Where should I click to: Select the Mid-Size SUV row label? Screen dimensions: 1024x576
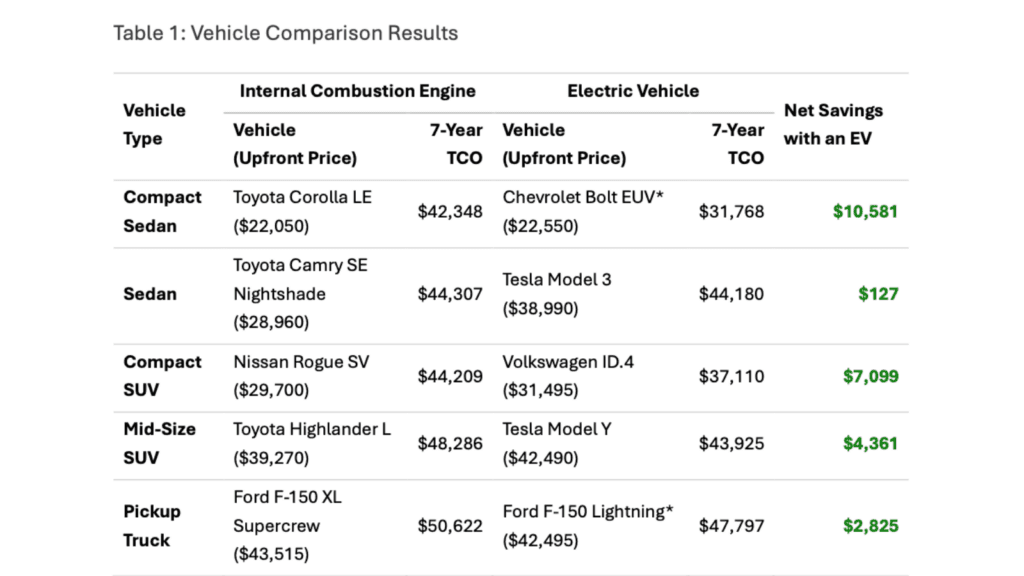(x=159, y=443)
